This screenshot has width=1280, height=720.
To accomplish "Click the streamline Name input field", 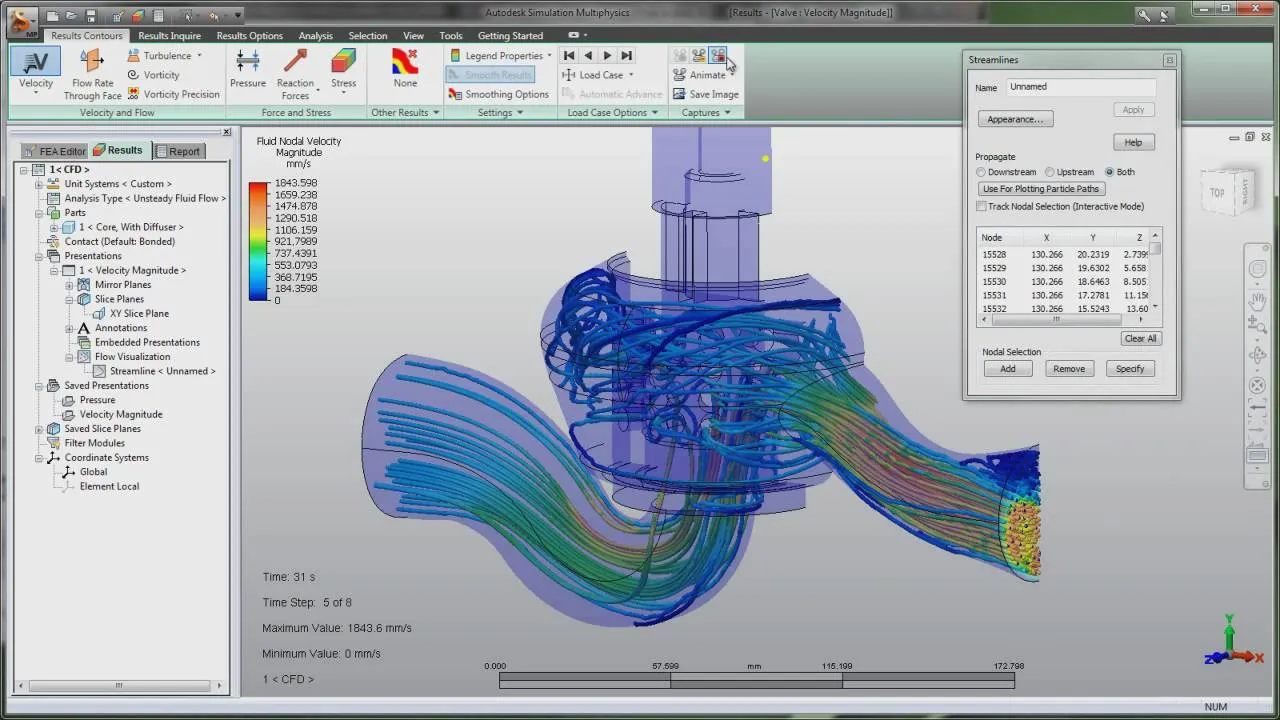I will 1080,87.
